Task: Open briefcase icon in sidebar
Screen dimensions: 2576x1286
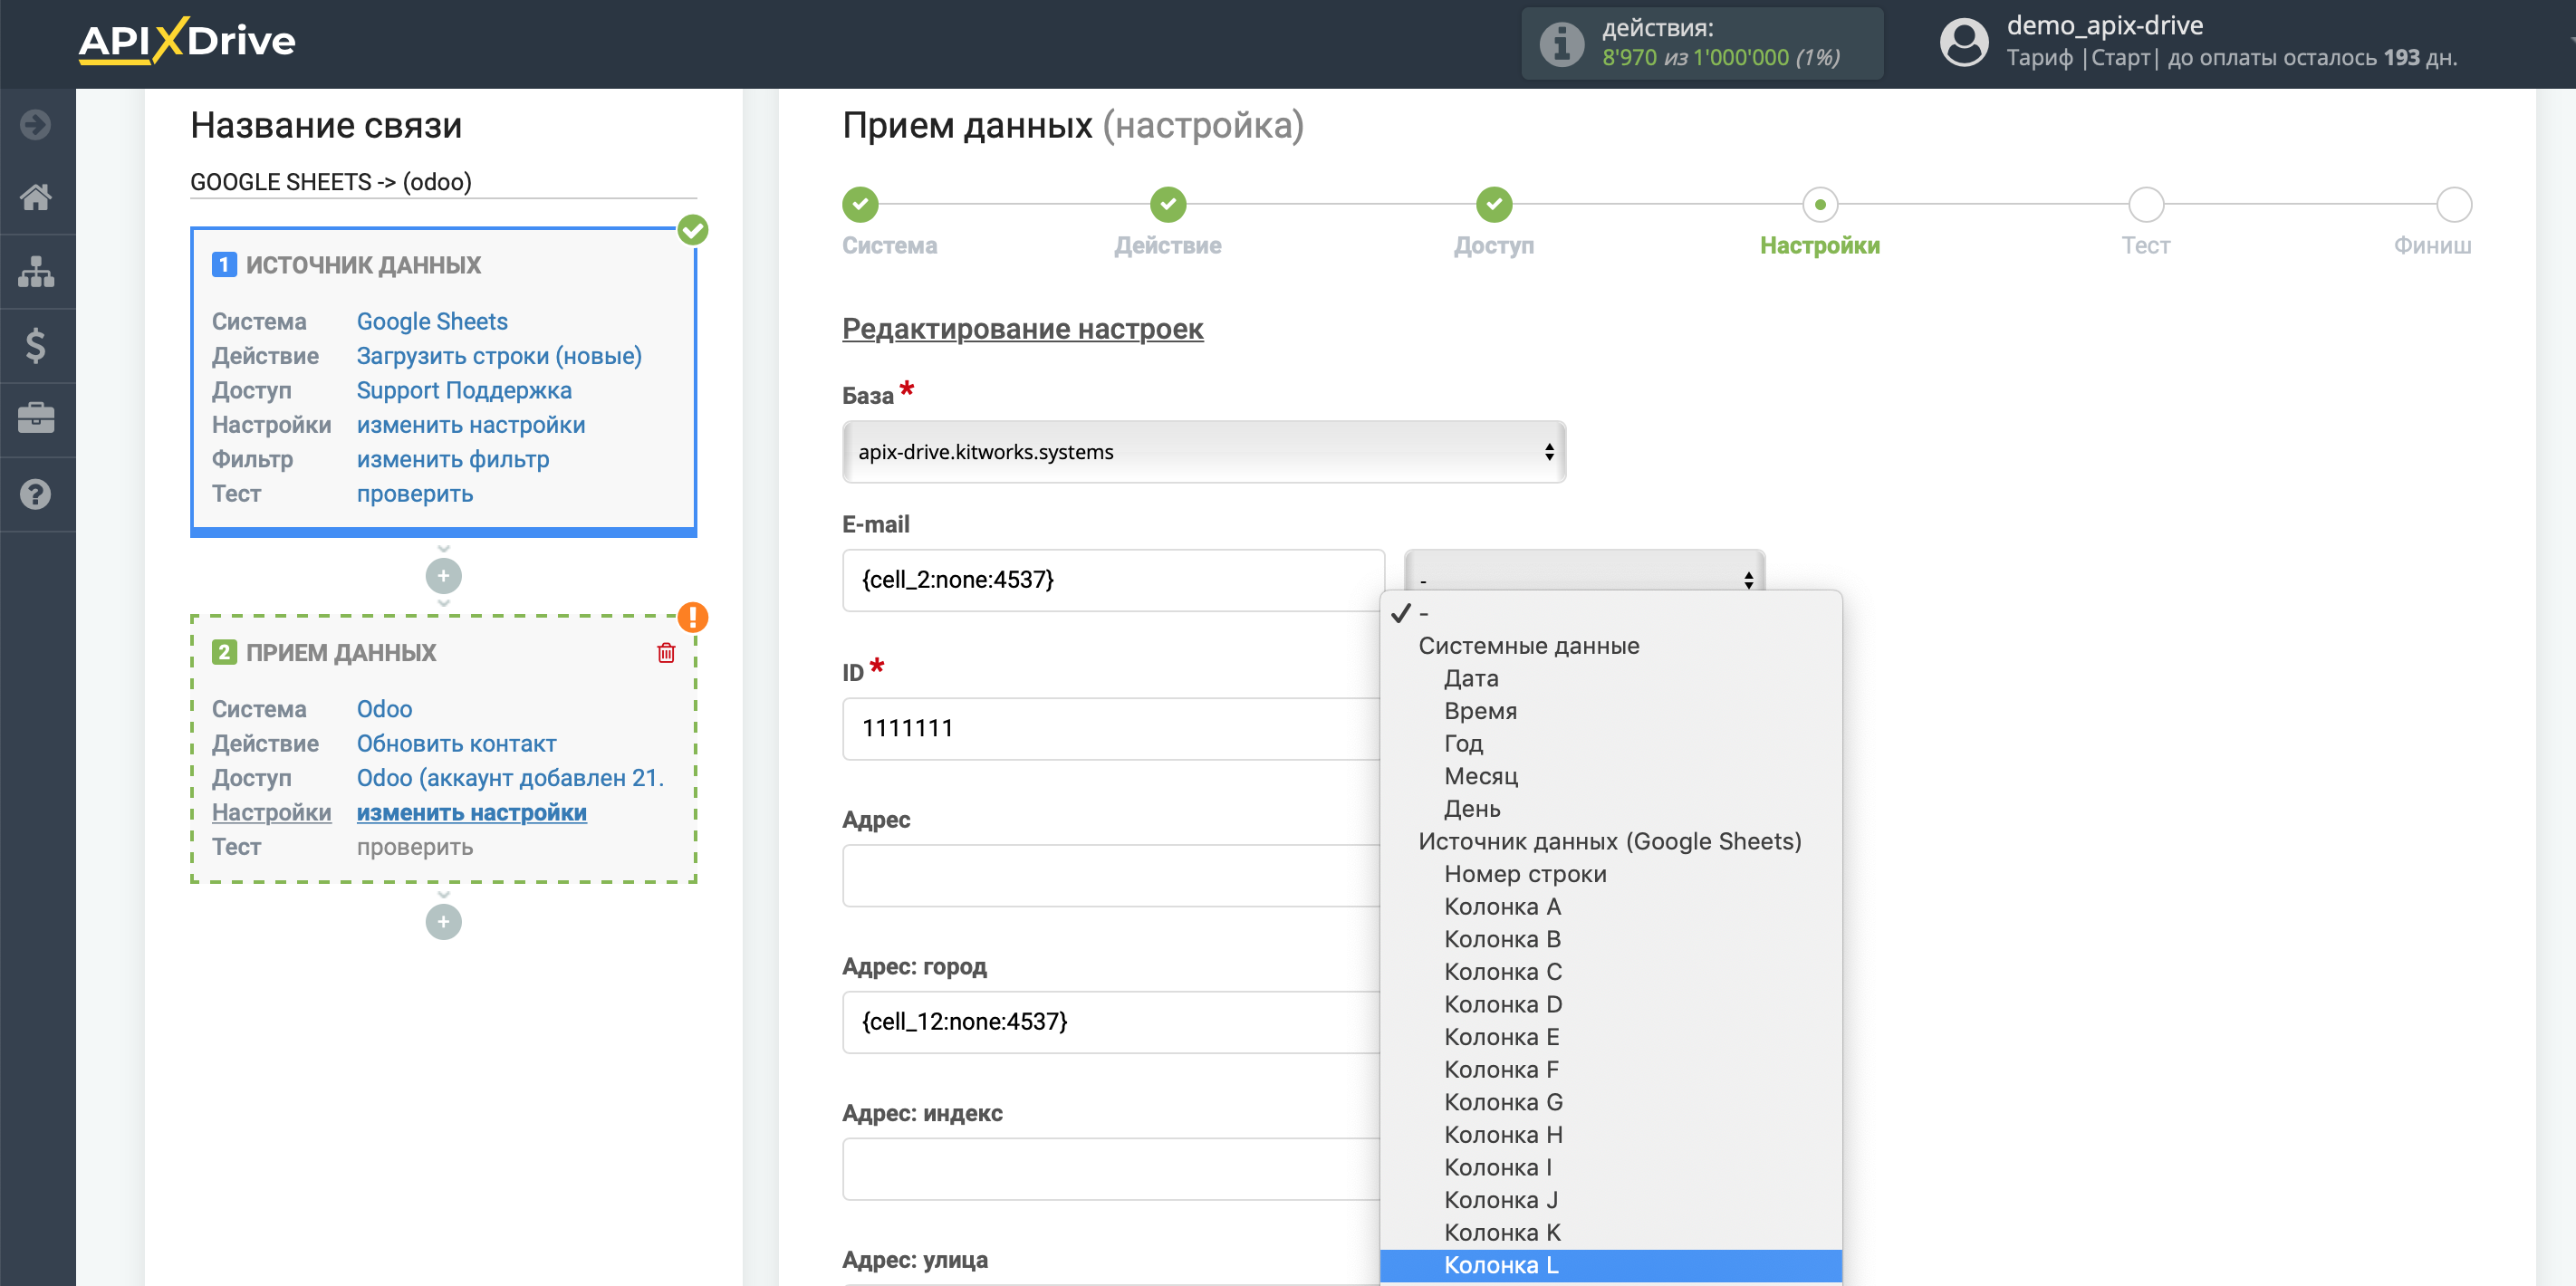Action: (x=36, y=418)
